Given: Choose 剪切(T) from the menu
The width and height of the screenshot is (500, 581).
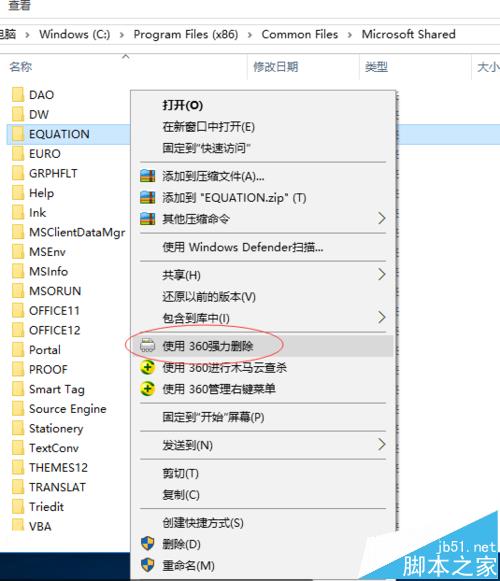Looking at the screenshot, I should click(x=181, y=474).
